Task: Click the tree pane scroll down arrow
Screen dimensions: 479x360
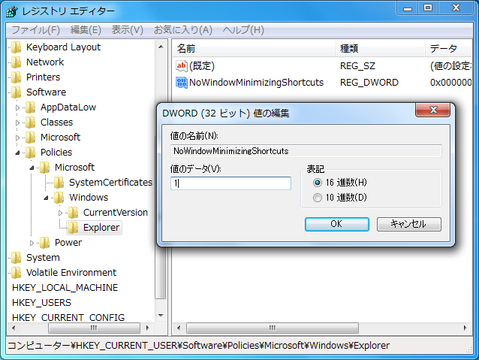Action: tap(161, 315)
